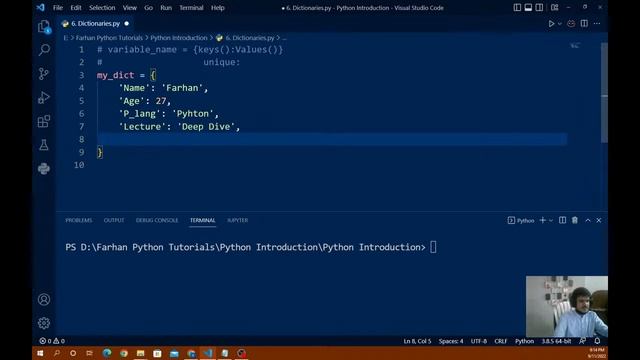Change indentation via Spaces: 4
640x360 pixels.
[451, 341]
